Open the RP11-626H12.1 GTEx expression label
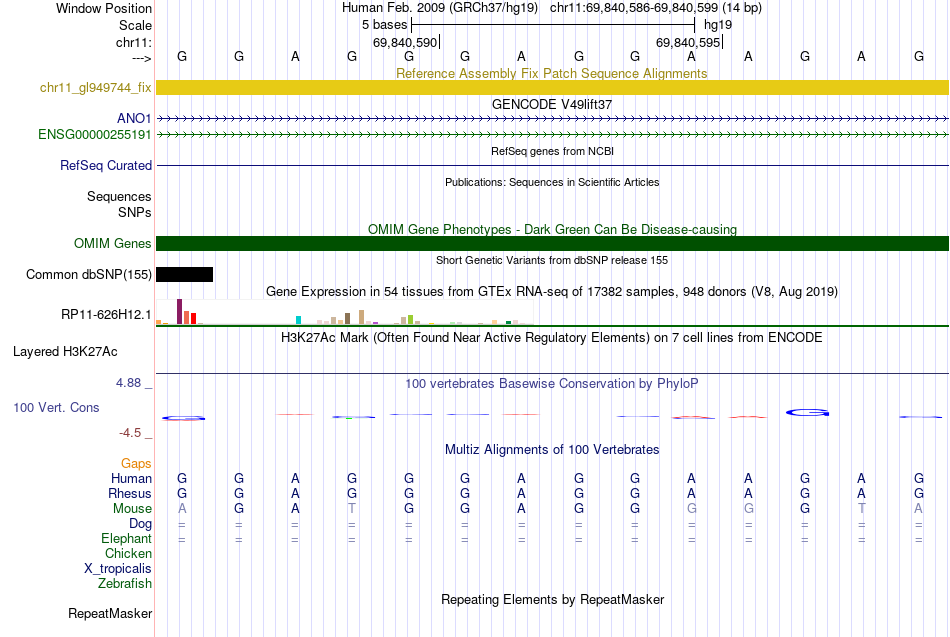Screen dimensions: 950x637 click(x=106, y=314)
